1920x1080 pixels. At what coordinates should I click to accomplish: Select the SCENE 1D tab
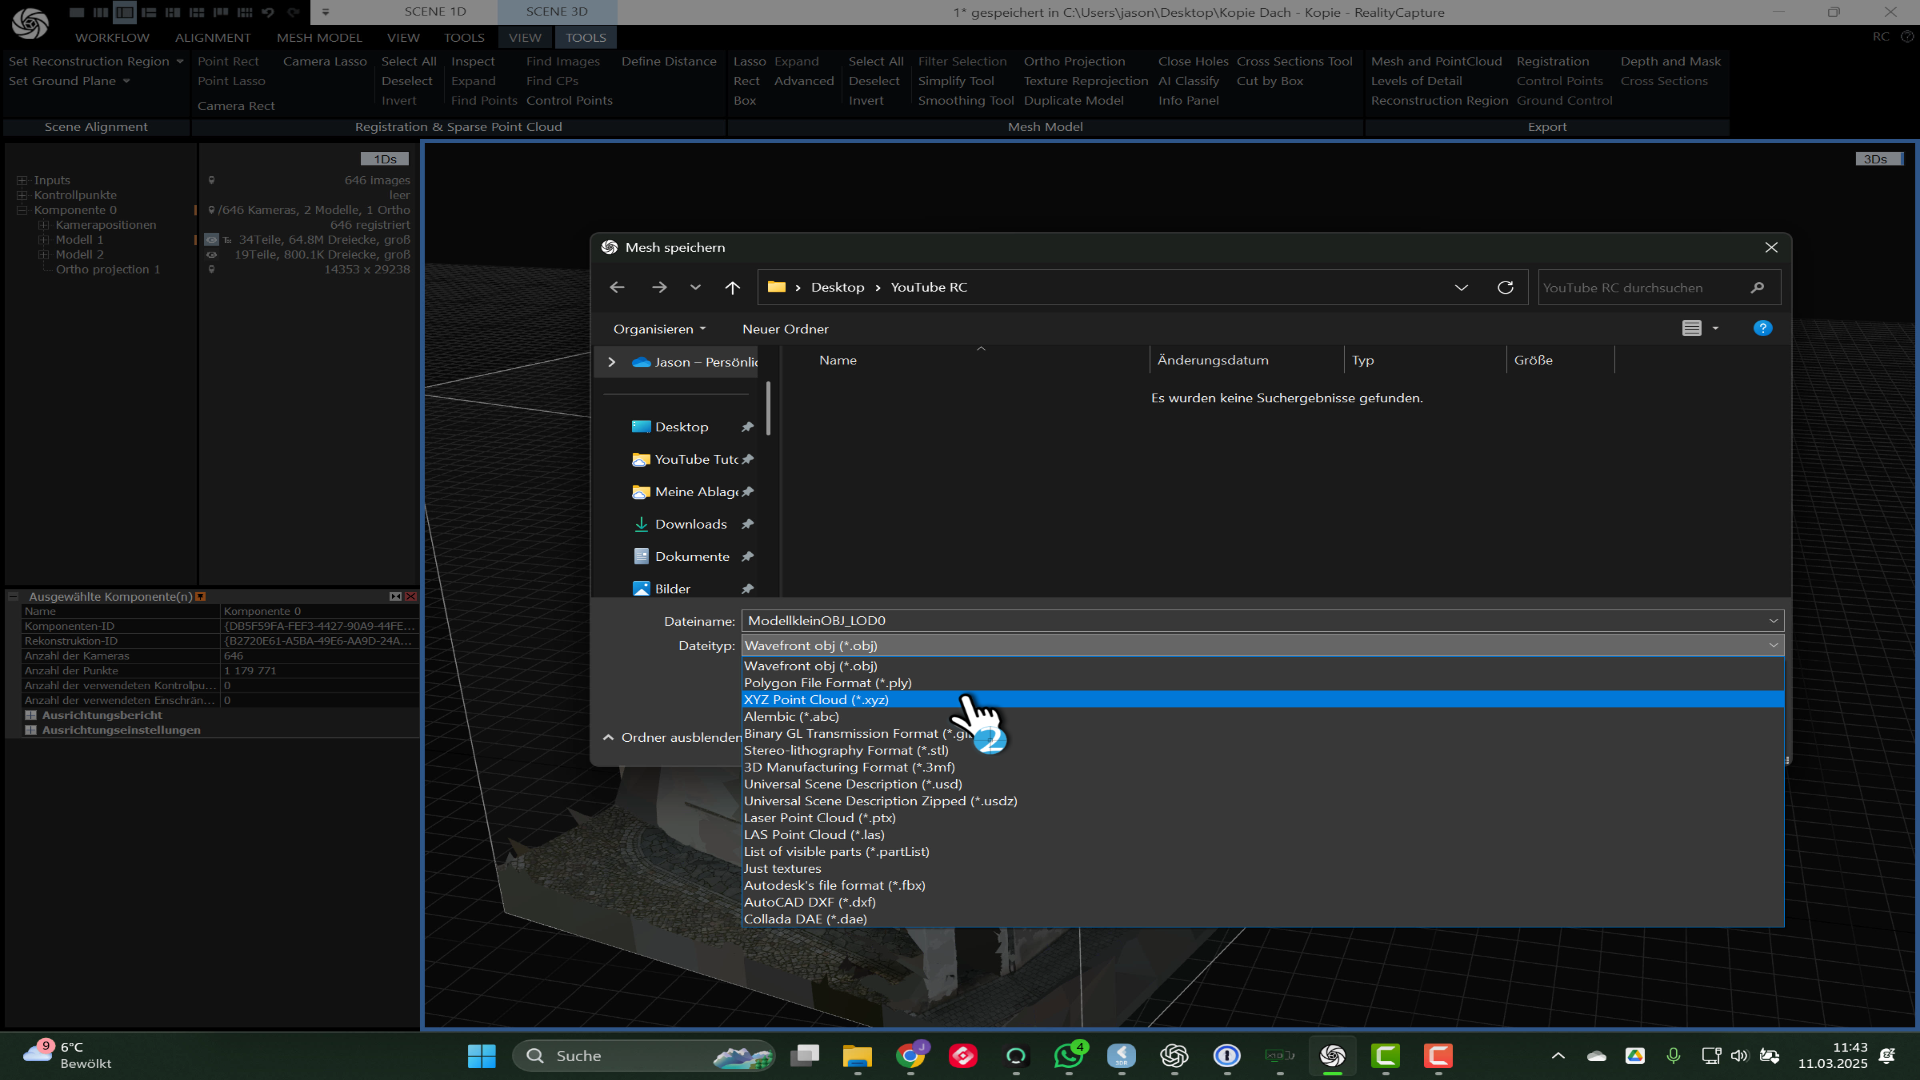435,12
